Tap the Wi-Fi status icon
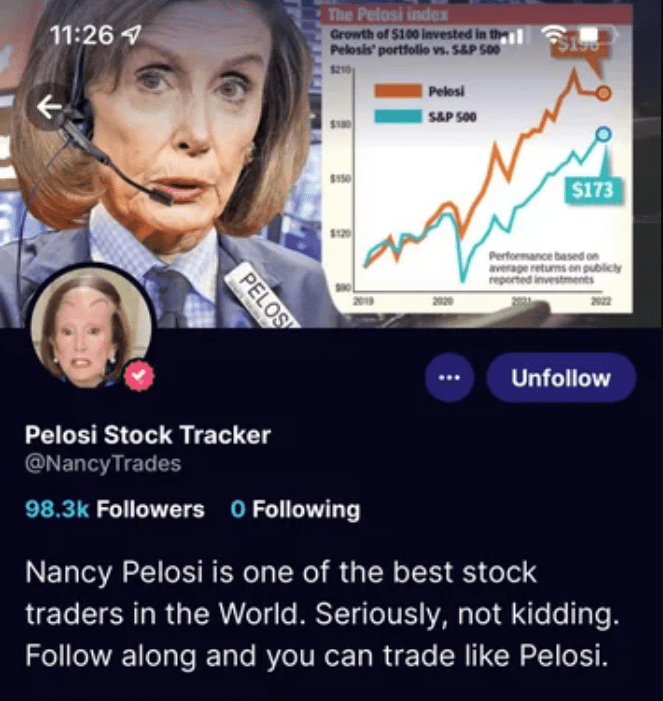The image size is (663, 701). pos(554,34)
